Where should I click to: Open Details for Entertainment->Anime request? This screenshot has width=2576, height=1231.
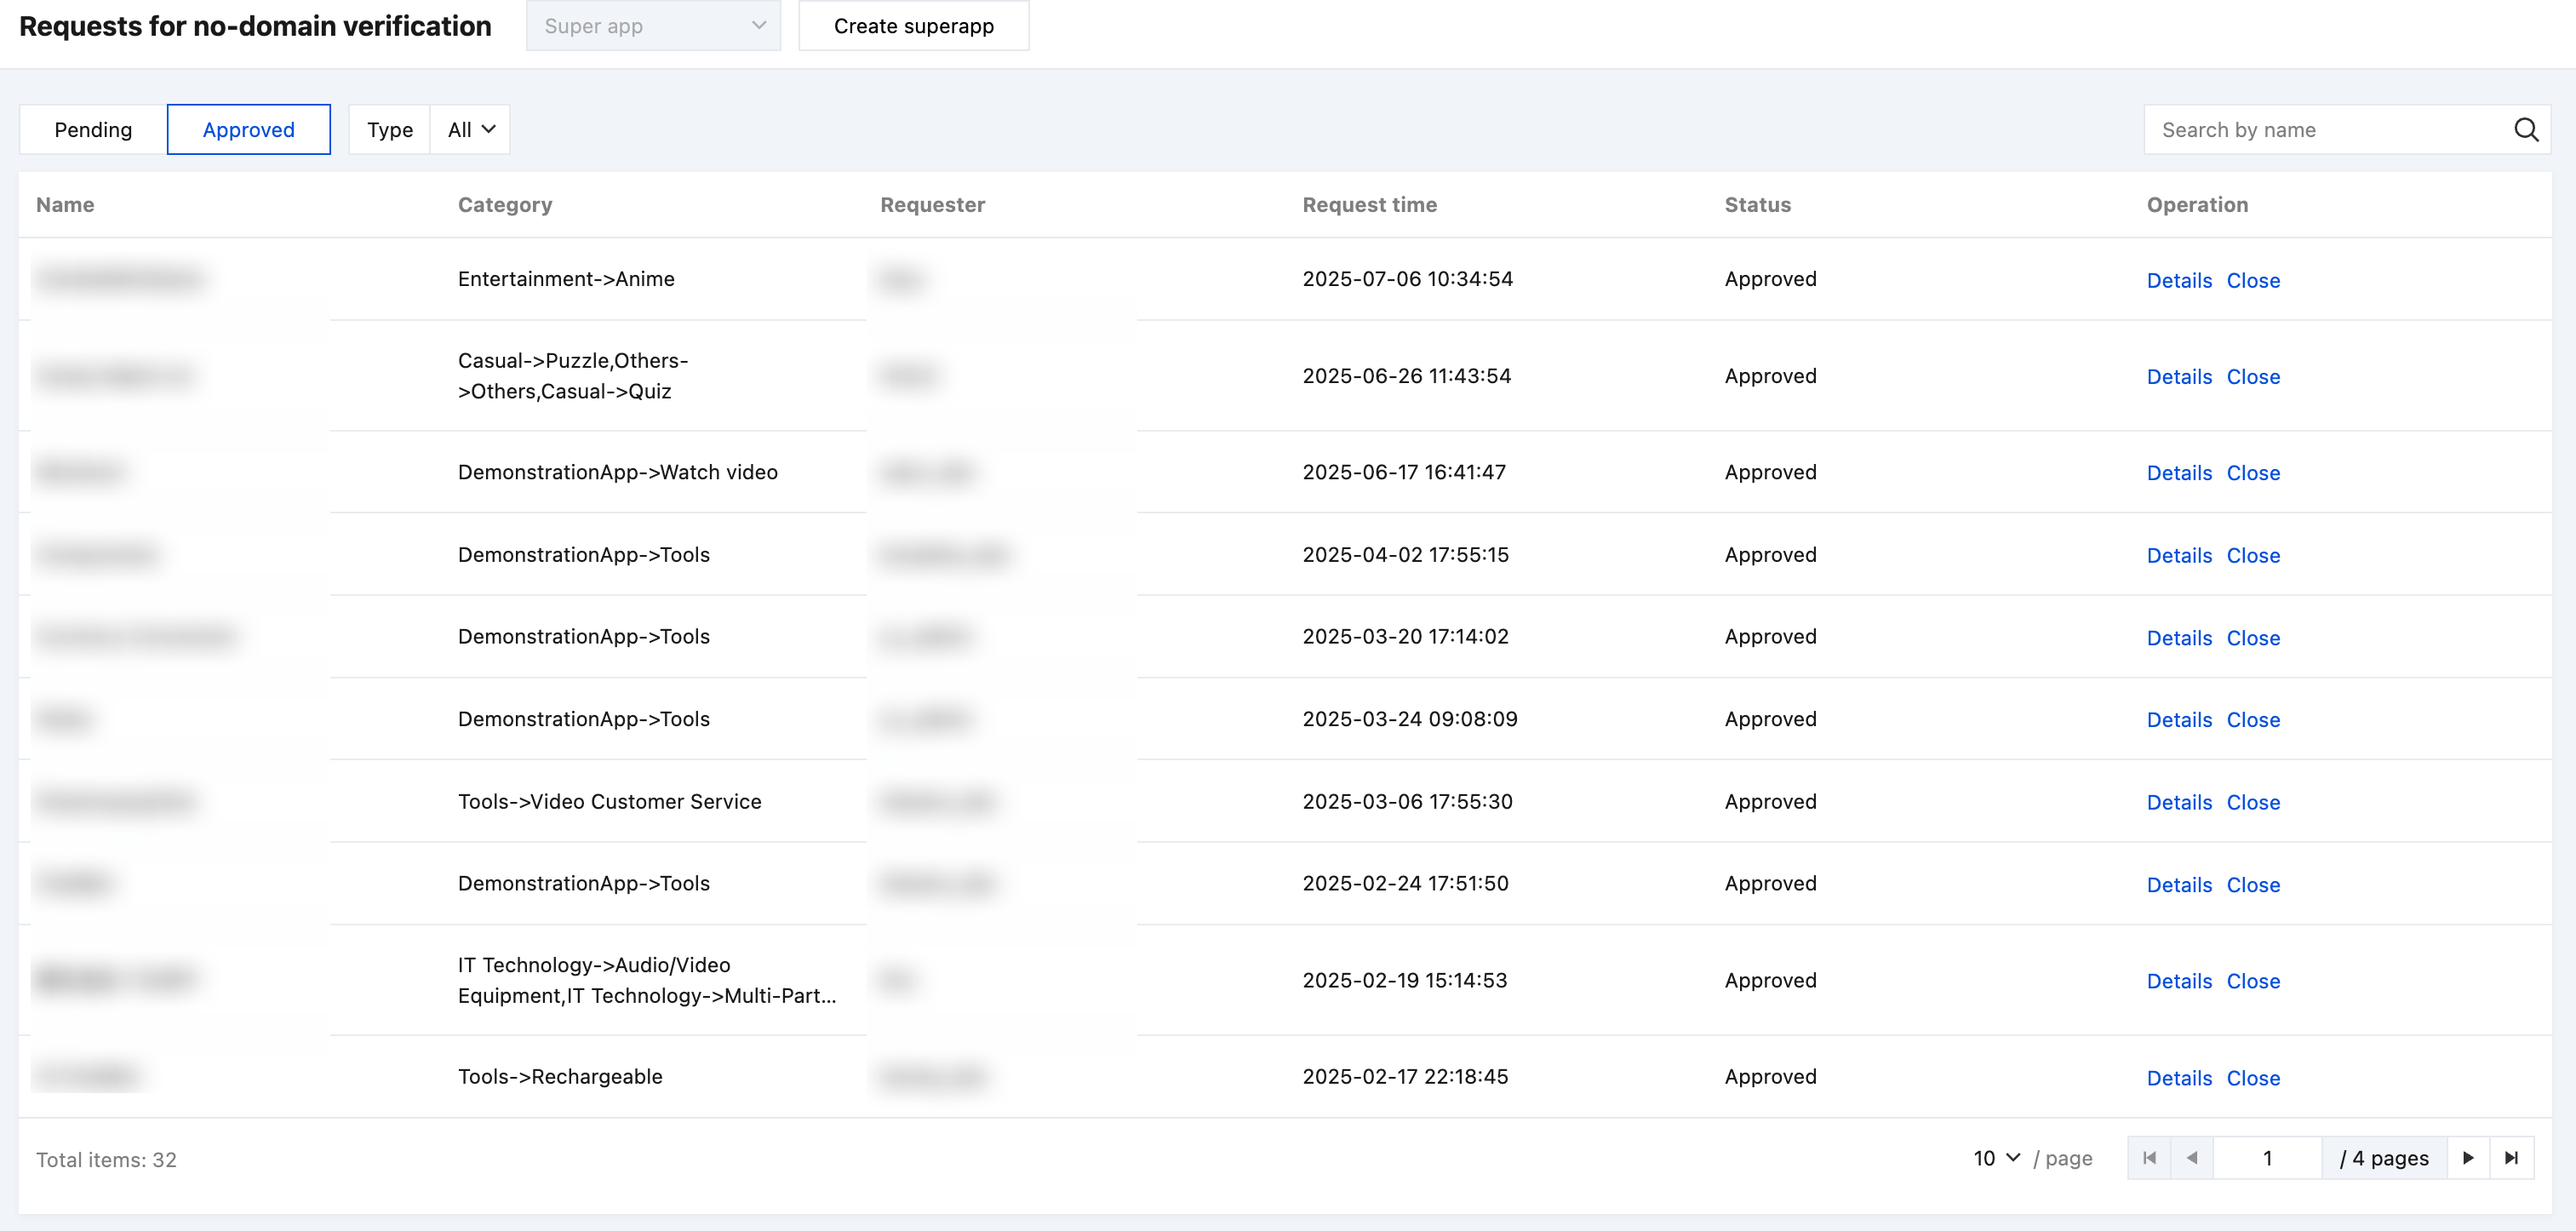pyautogui.click(x=2179, y=281)
